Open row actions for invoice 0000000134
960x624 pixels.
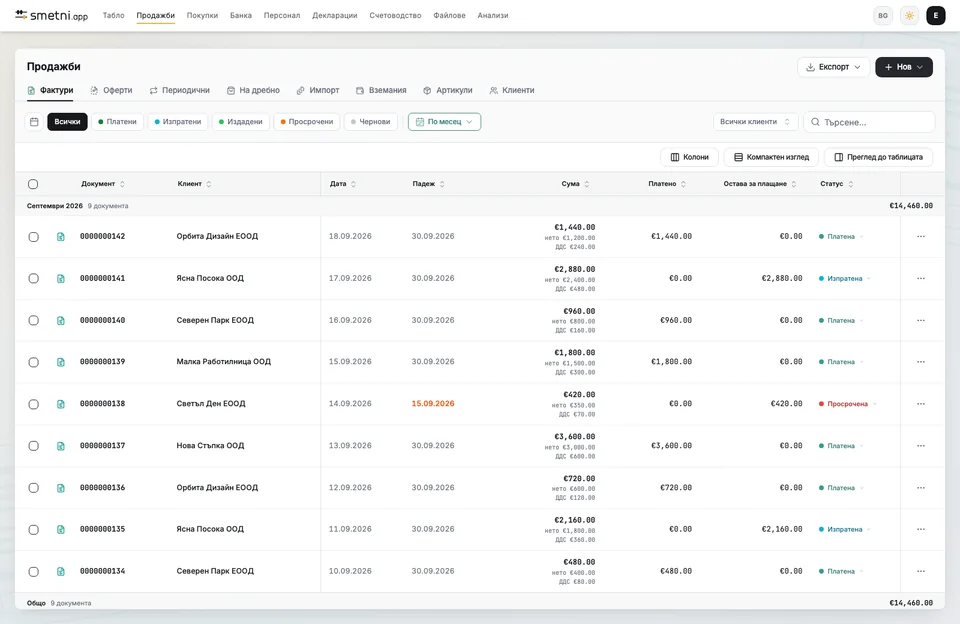[x=921, y=571]
